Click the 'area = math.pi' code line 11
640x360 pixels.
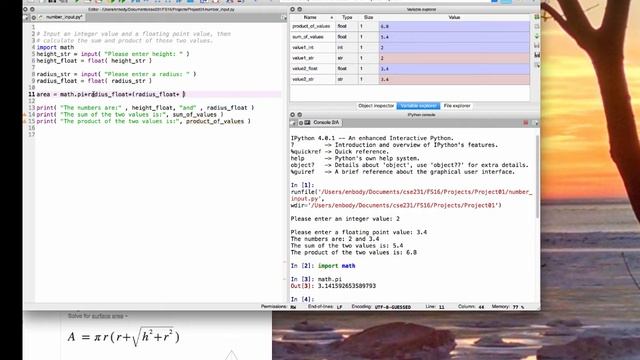(x=111, y=94)
